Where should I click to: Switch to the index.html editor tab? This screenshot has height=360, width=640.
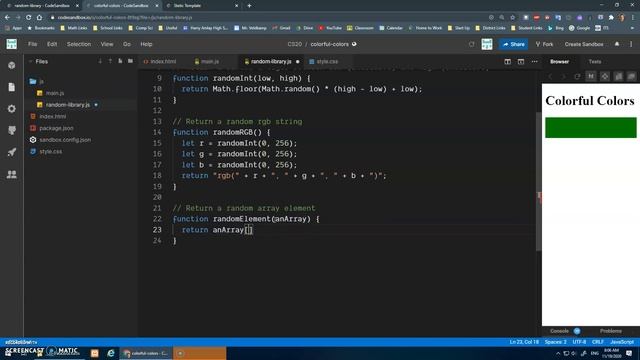coord(160,62)
